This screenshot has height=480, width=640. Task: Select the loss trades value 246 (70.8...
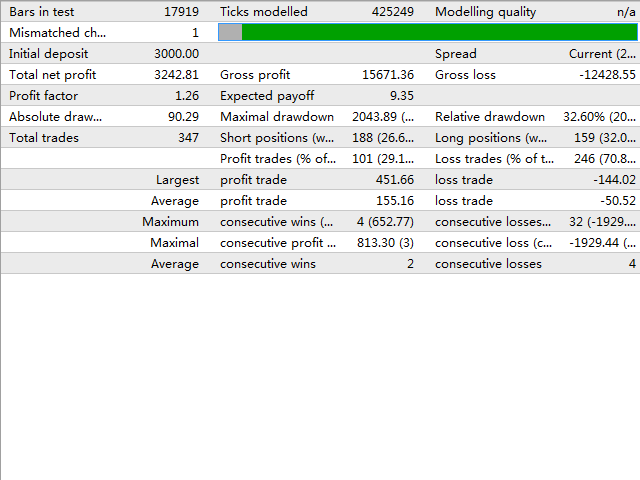tap(605, 159)
